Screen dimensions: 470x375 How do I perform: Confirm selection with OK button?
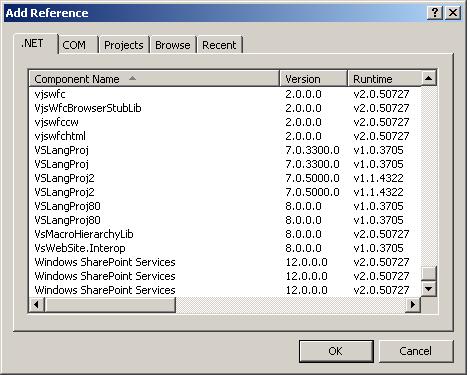click(336, 351)
